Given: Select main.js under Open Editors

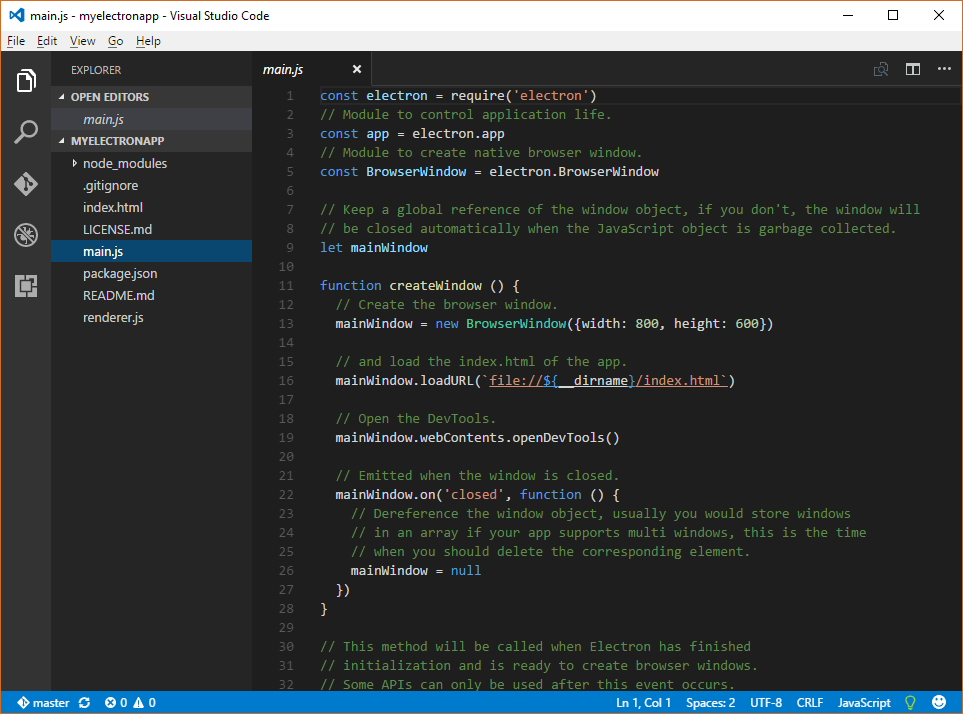Looking at the screenshot, I should (152, 119).
